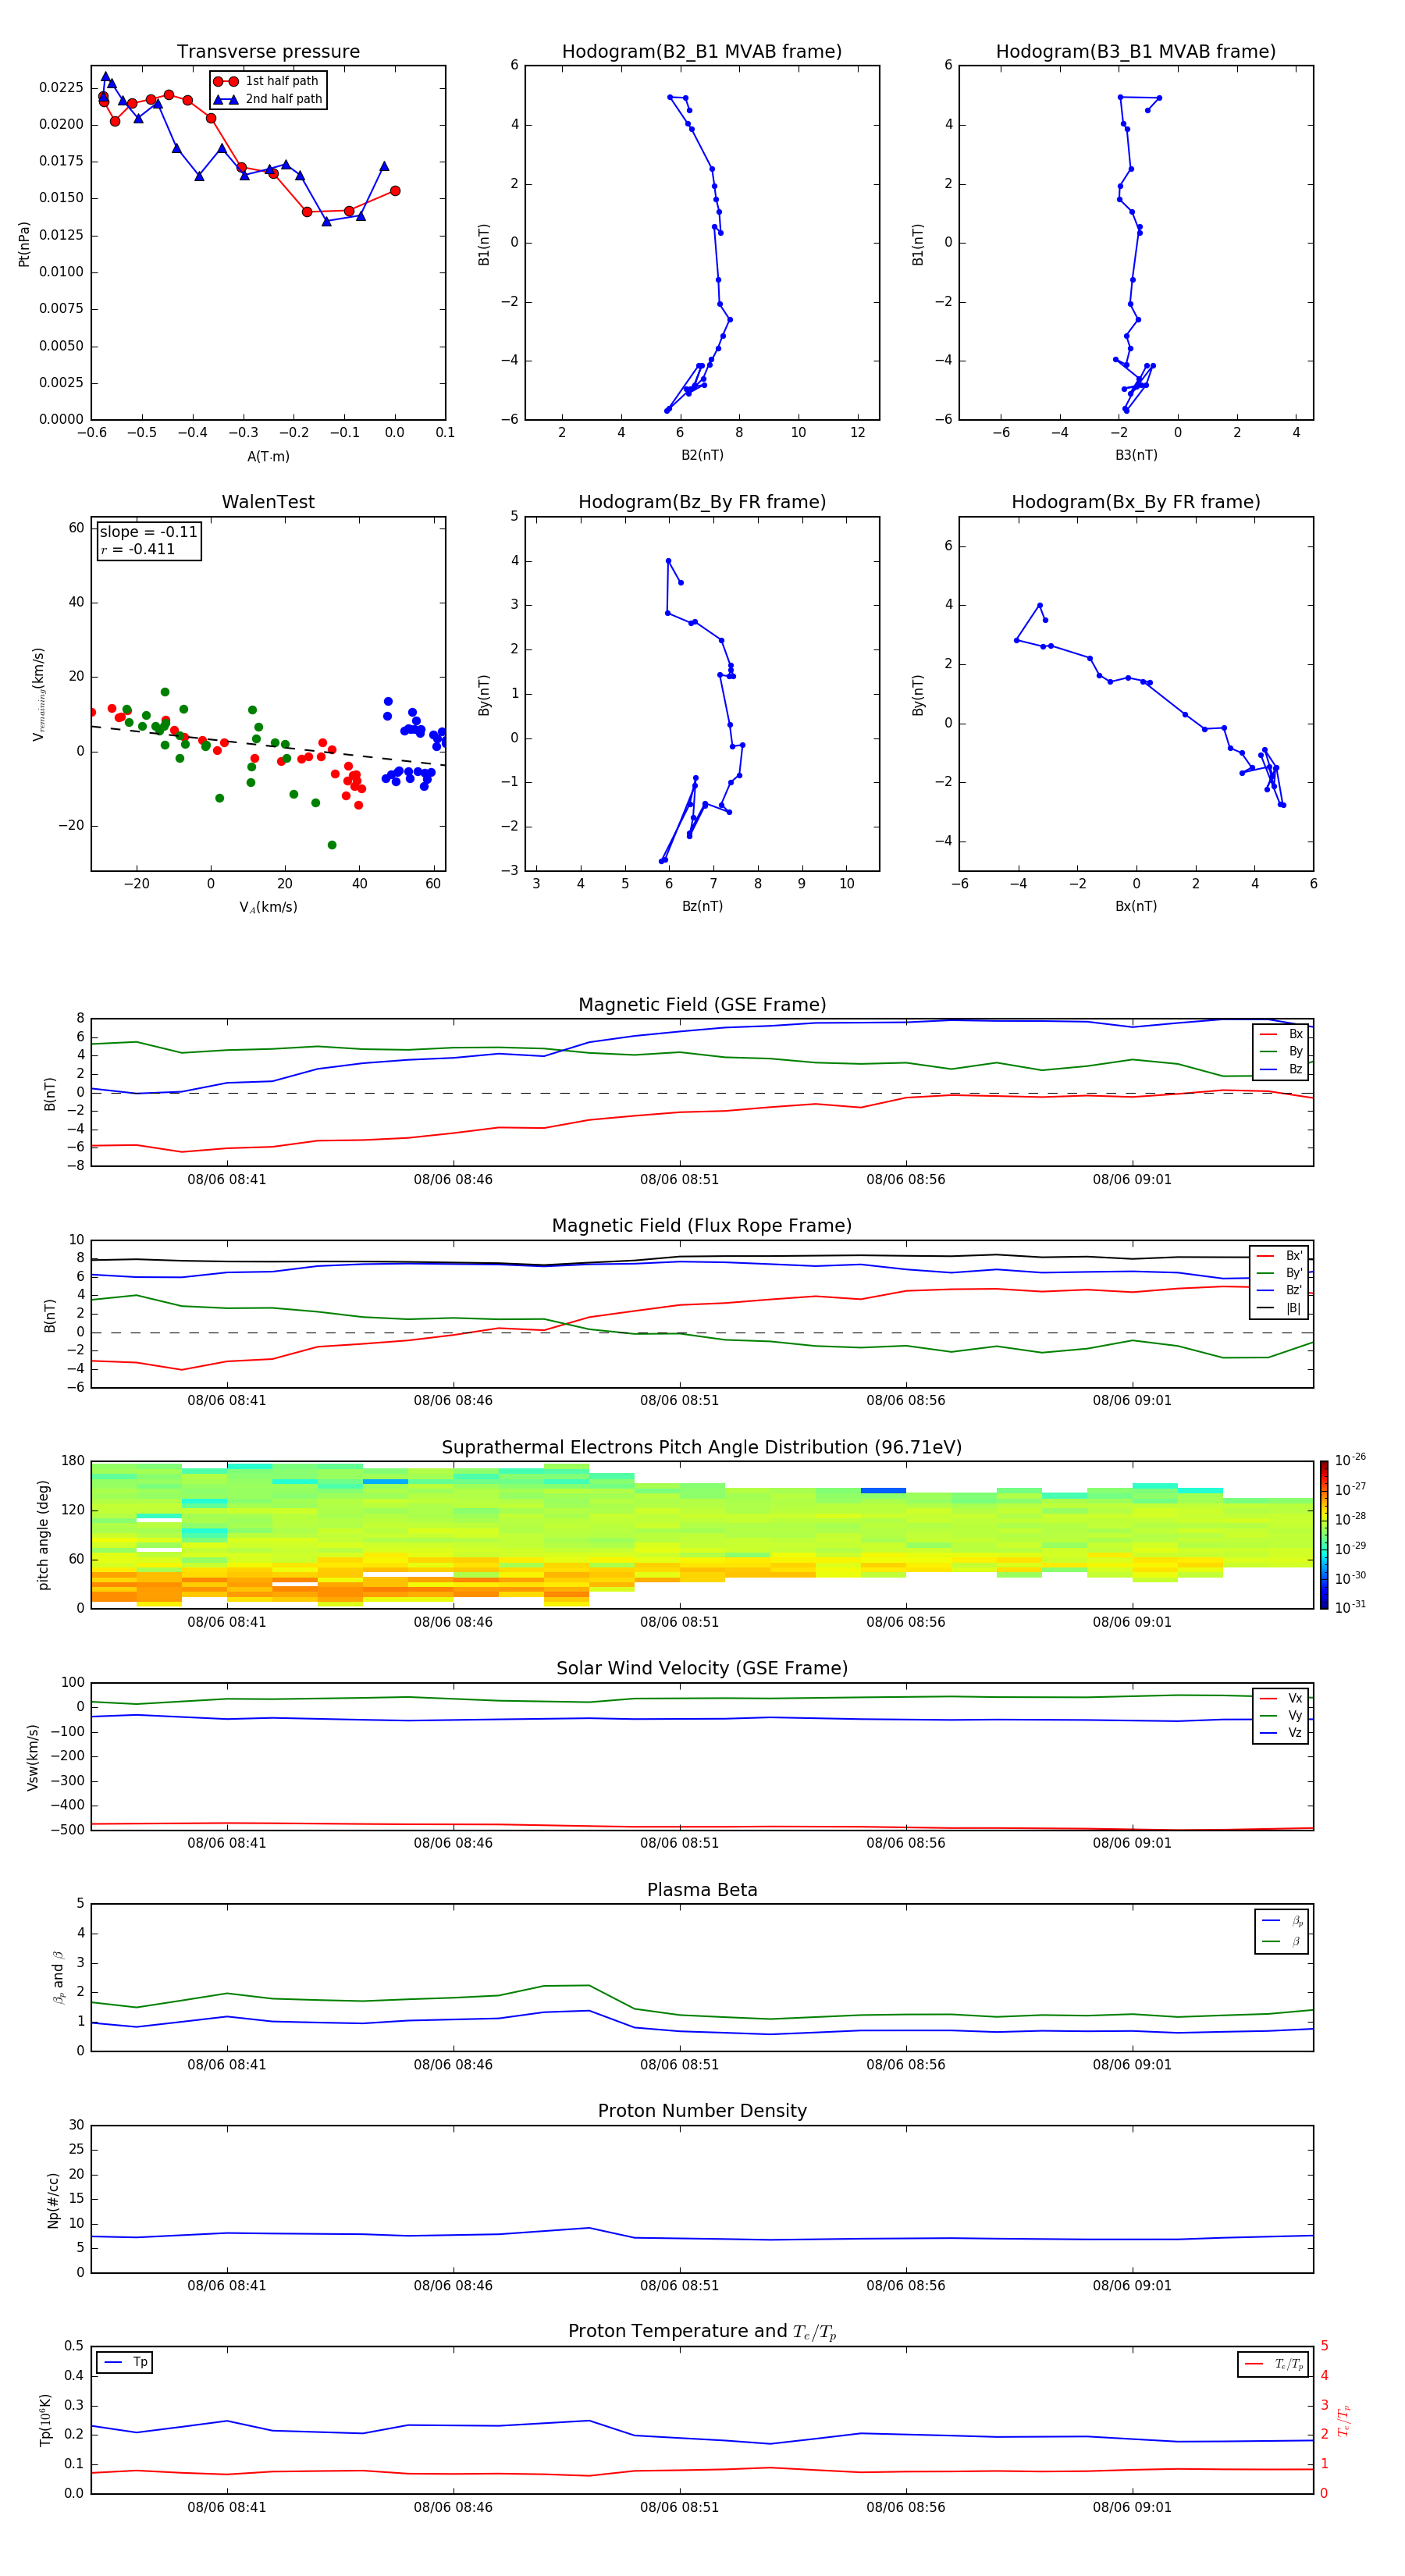
Task: Click the 'Hodogram(Bx_By FR frame)' title
Action: [1136, 502]
